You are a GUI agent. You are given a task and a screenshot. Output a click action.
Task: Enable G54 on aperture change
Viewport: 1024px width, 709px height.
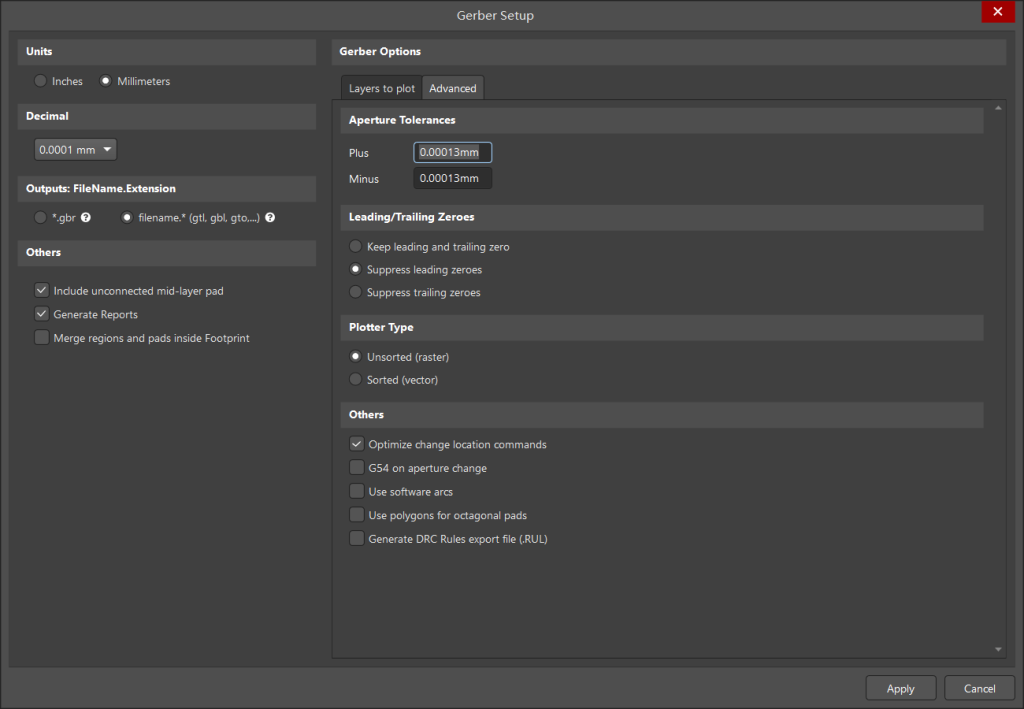click(357, 467)
